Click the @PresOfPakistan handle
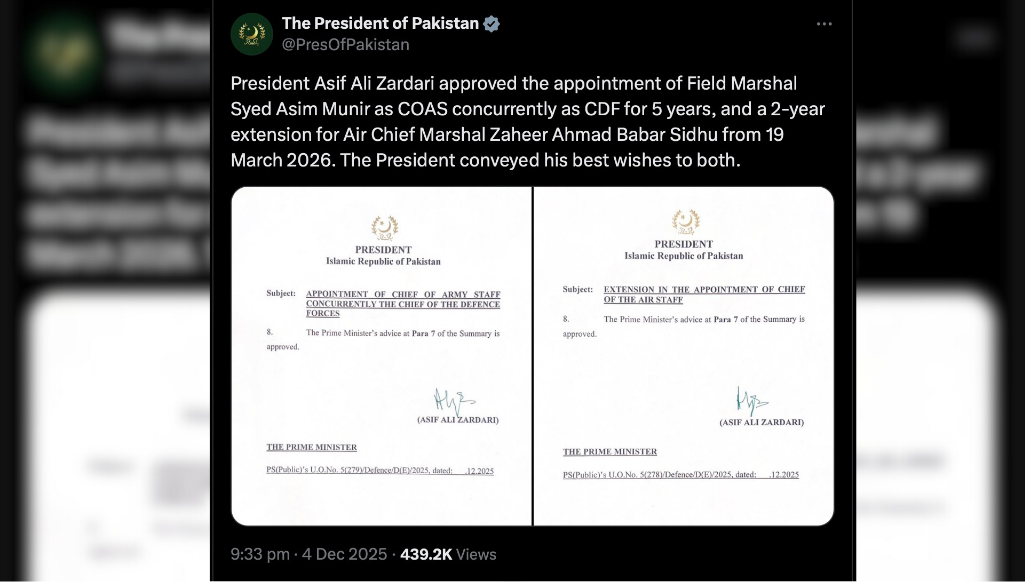Viewport: 1025px width, 582px height. coord(345,45)
